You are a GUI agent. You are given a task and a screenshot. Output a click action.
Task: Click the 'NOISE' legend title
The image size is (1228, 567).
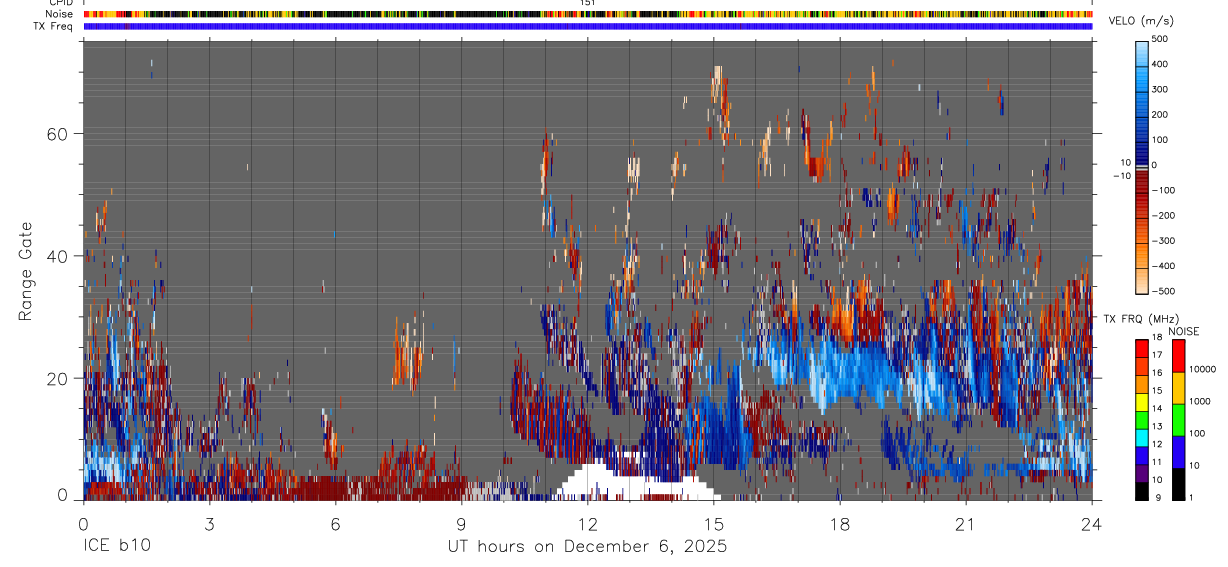pyautogui.click(x=1184, y=331)
